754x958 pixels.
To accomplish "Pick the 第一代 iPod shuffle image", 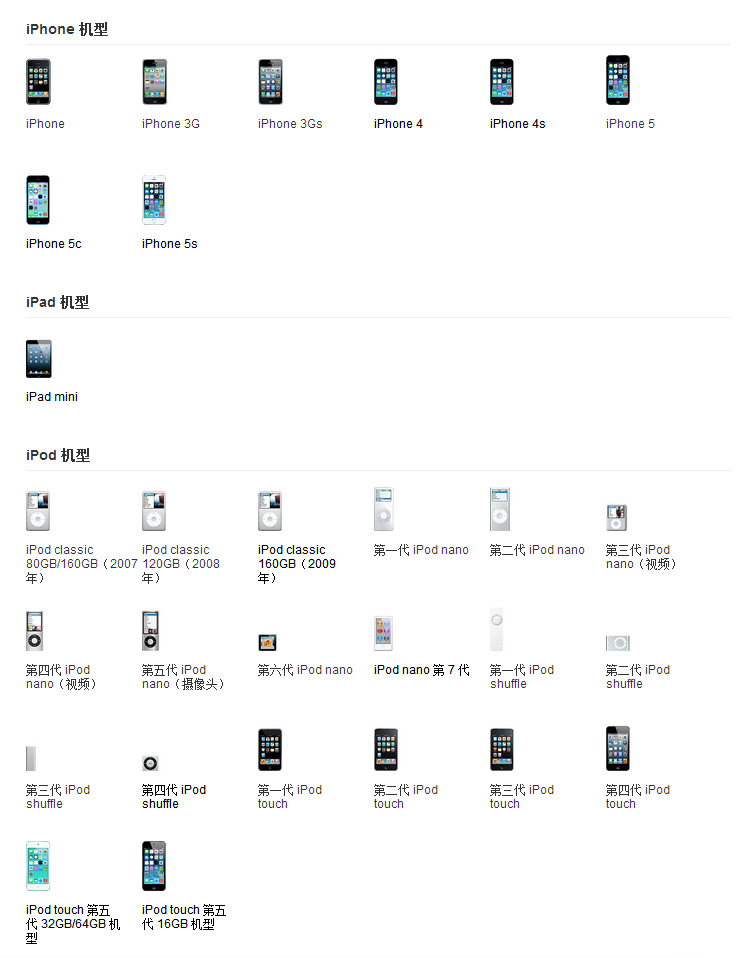I will 497,629.
